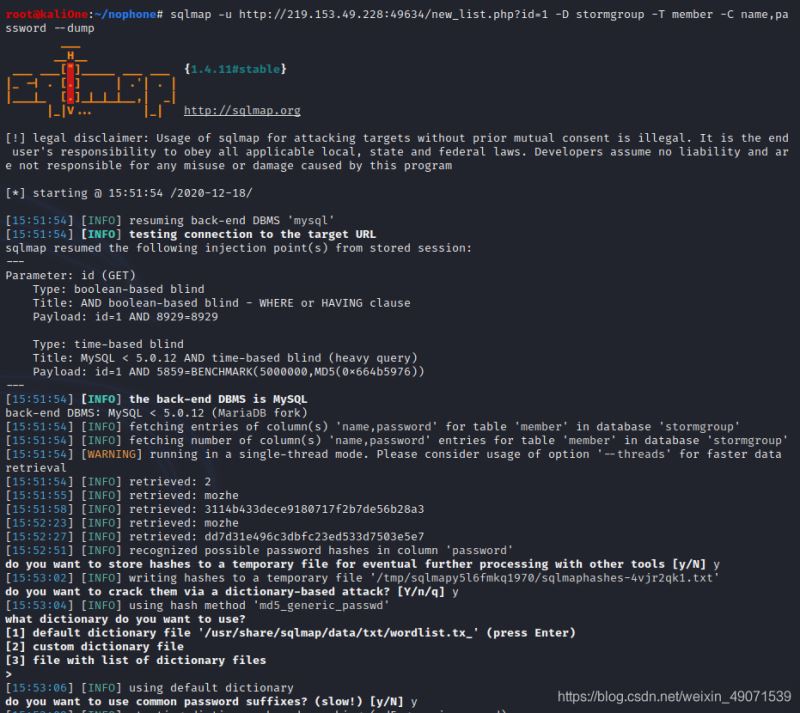Click option [3] file with list of dictionary files
800x713 pixels.
tap(135, 661)
